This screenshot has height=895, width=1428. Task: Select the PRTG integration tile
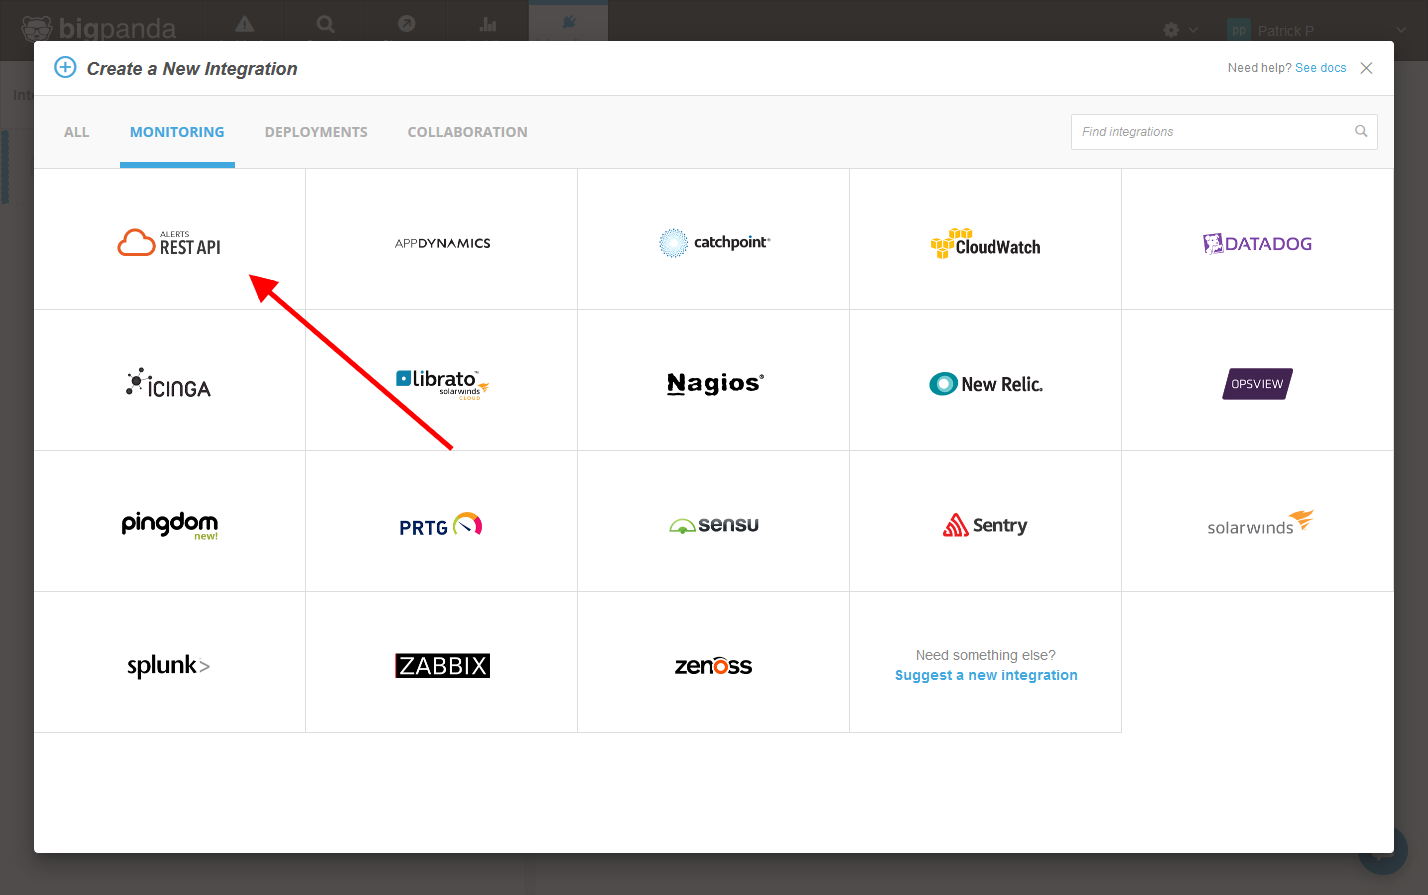pos(442,525)
